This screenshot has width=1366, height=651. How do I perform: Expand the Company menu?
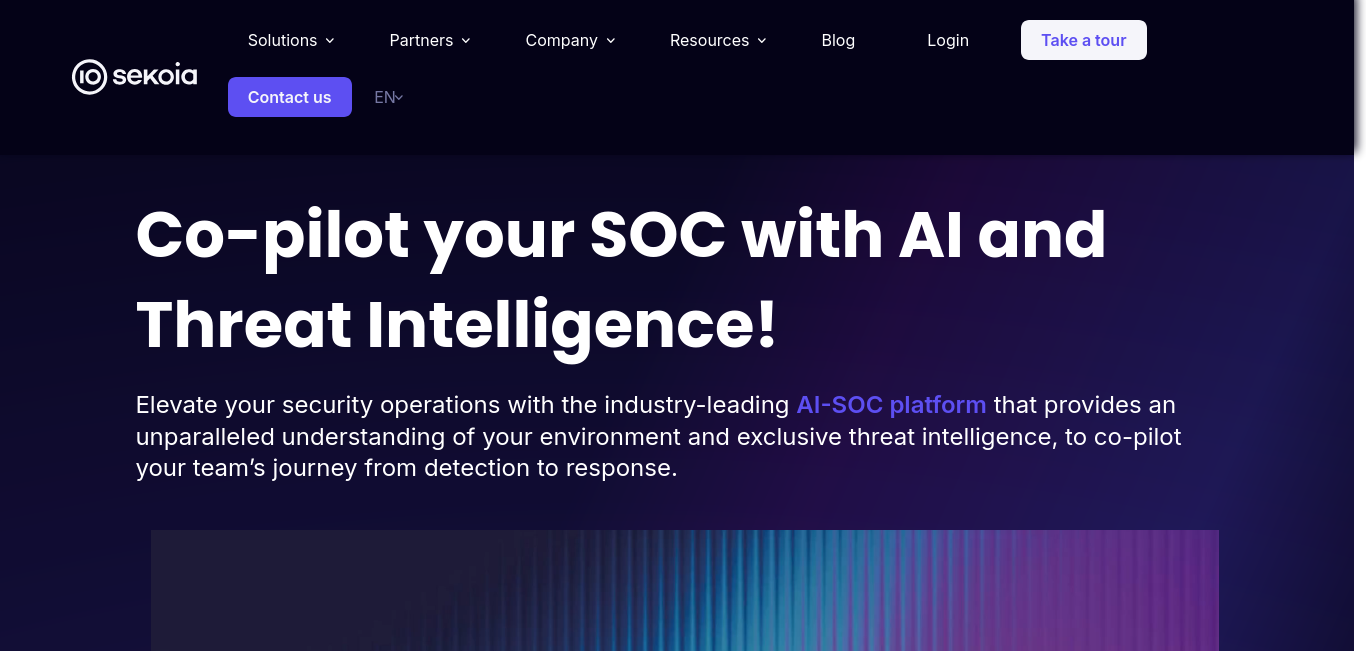click(561, 40)
